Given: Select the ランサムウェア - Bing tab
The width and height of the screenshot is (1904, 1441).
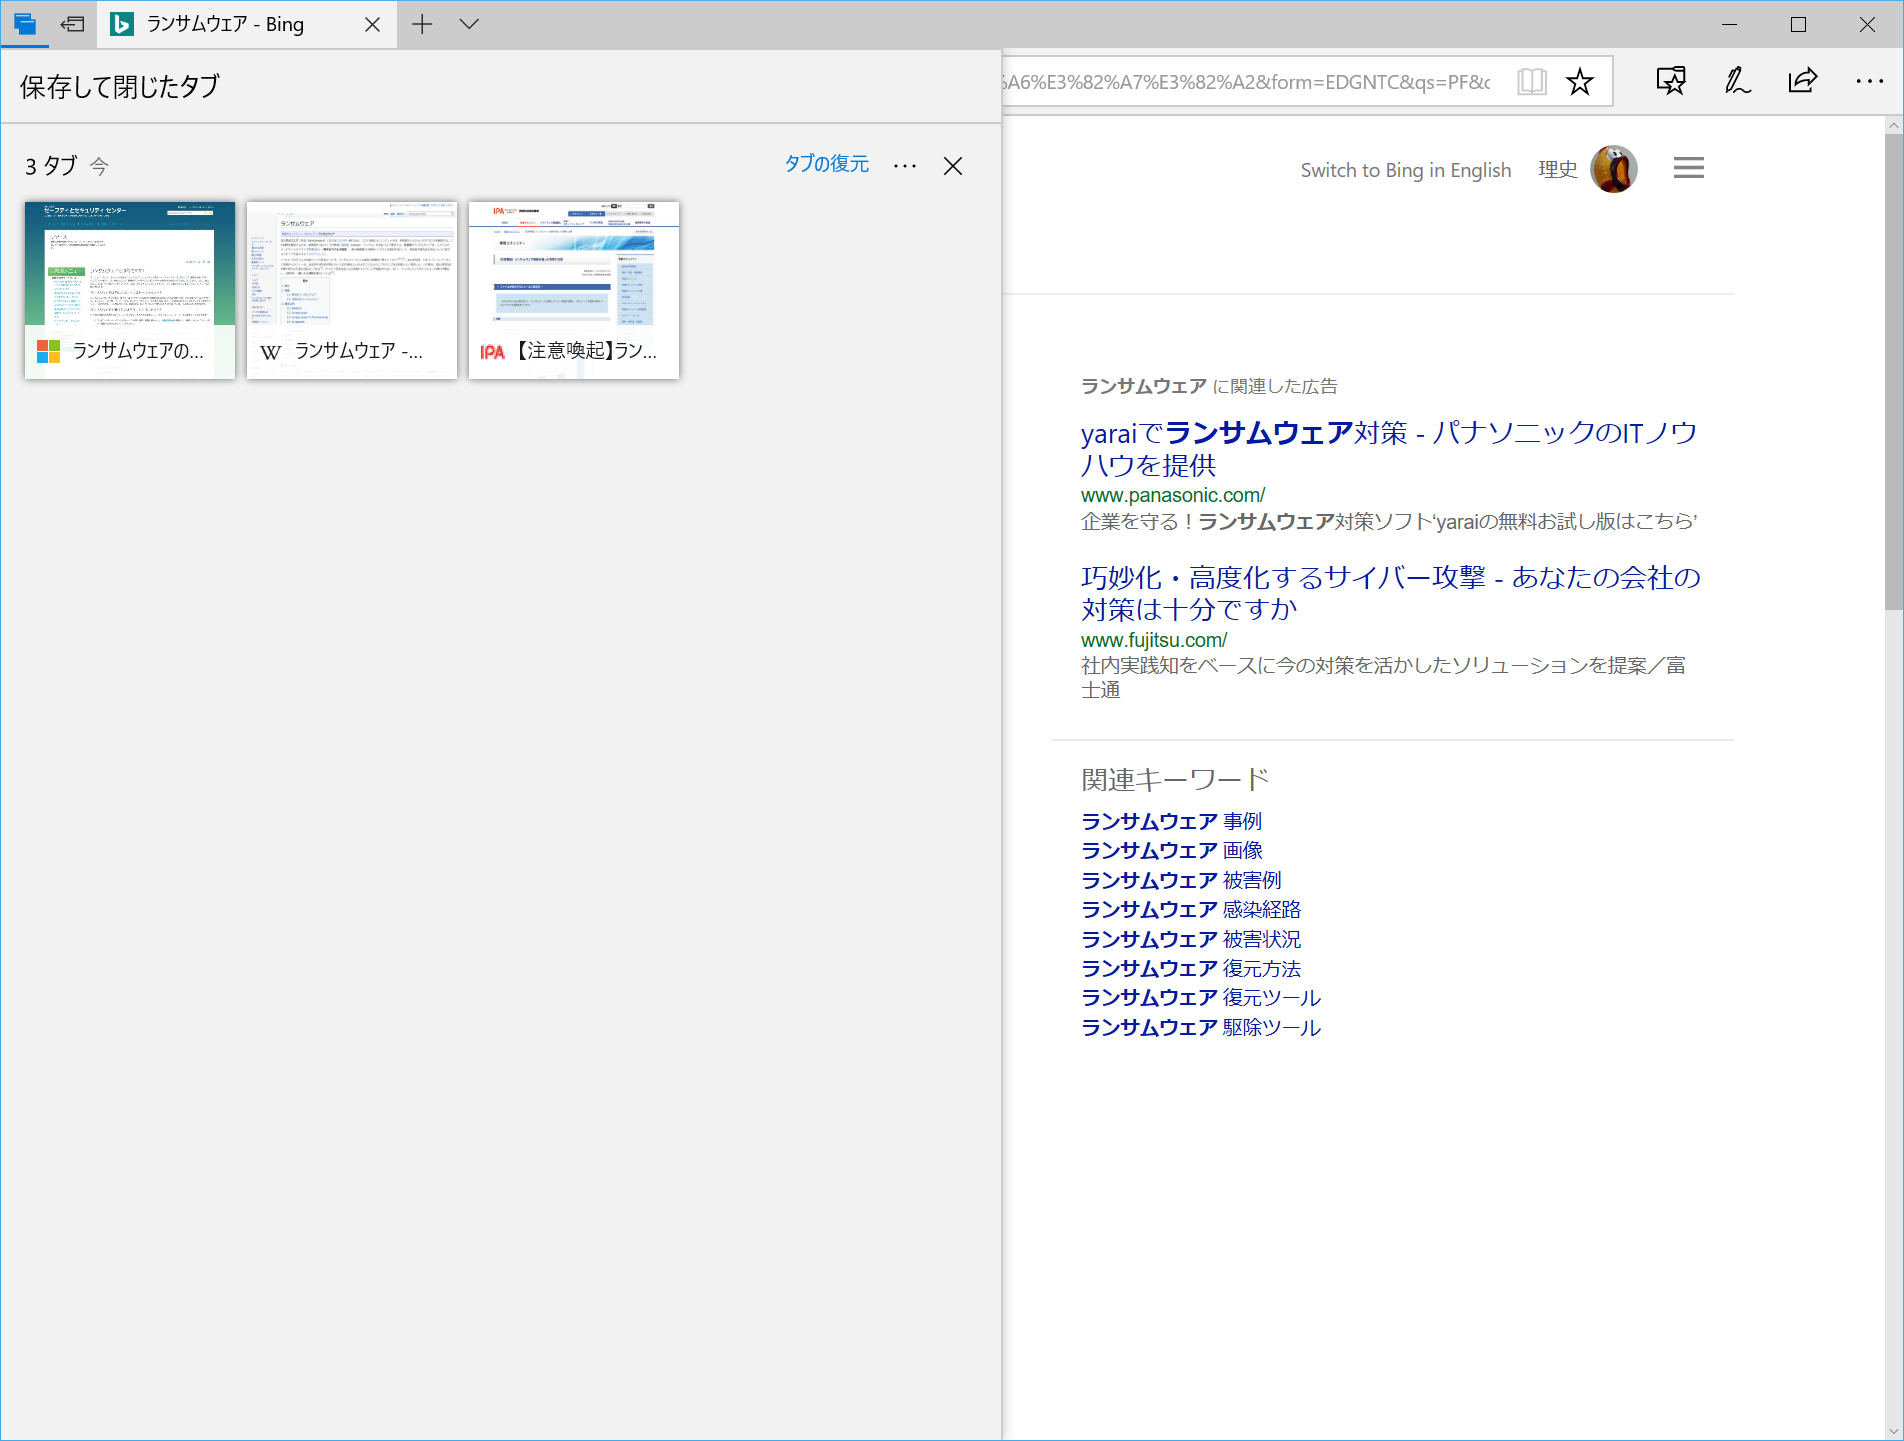Looking at the screenshot, I should click(247, 24).
